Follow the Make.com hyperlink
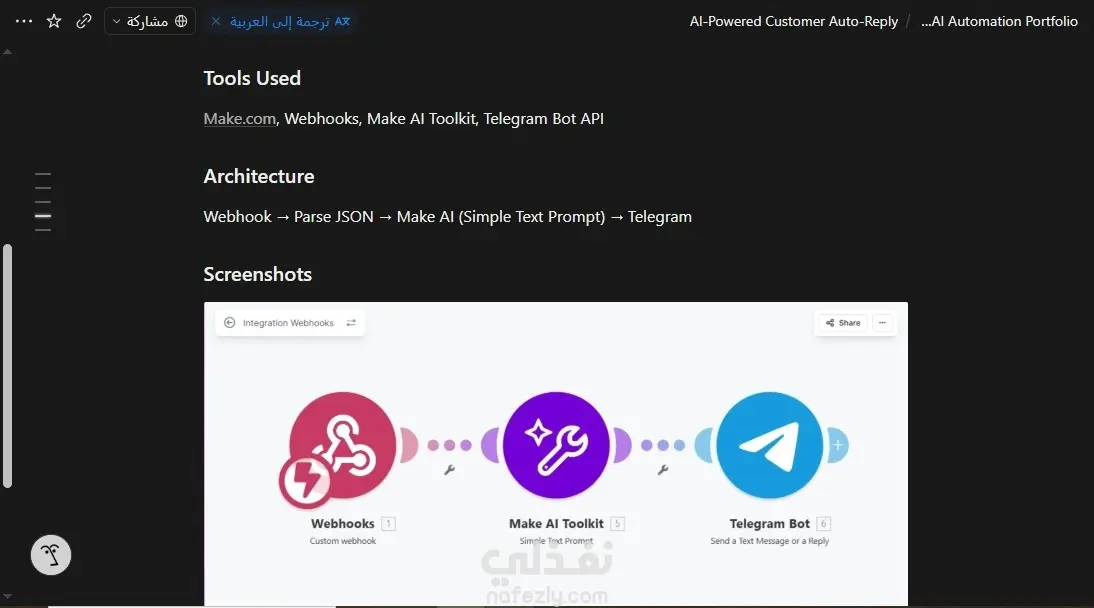 tap(239, 119)
